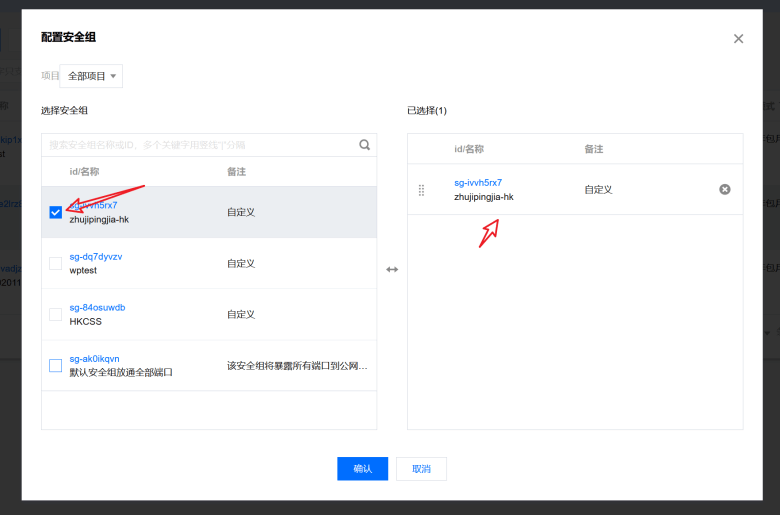Check the wptest security group checkbox
780x515 pixels.
56,263
